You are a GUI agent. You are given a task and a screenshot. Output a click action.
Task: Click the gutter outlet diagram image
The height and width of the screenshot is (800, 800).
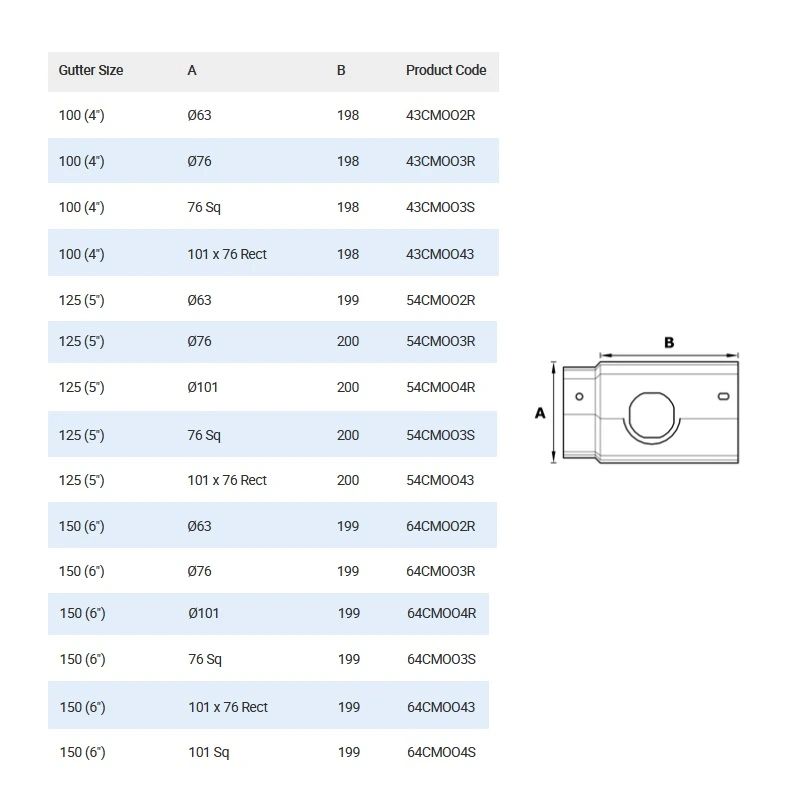click(x=636, y=401)
